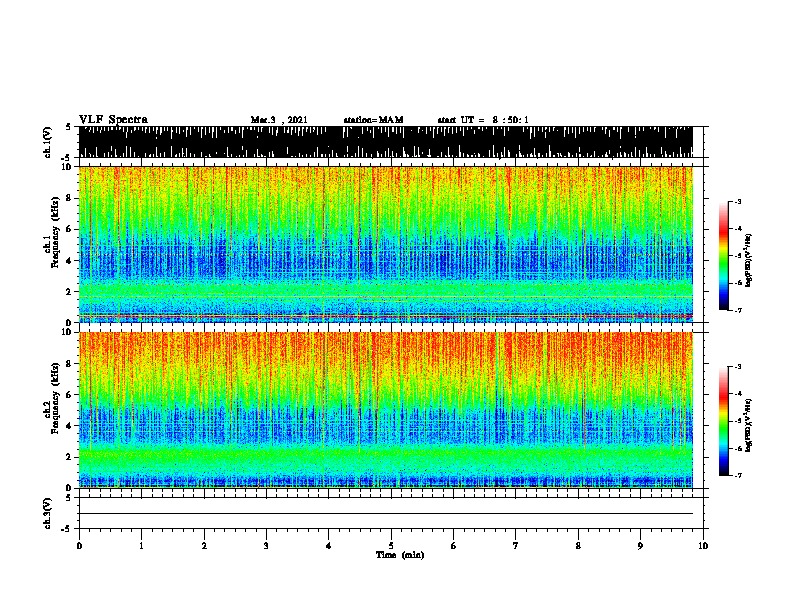Click time axis tick label 5

point(391,546)
